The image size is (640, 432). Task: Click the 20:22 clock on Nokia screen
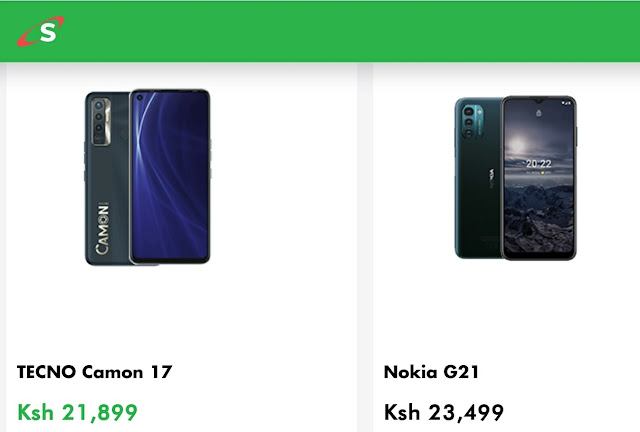point(538,164)
